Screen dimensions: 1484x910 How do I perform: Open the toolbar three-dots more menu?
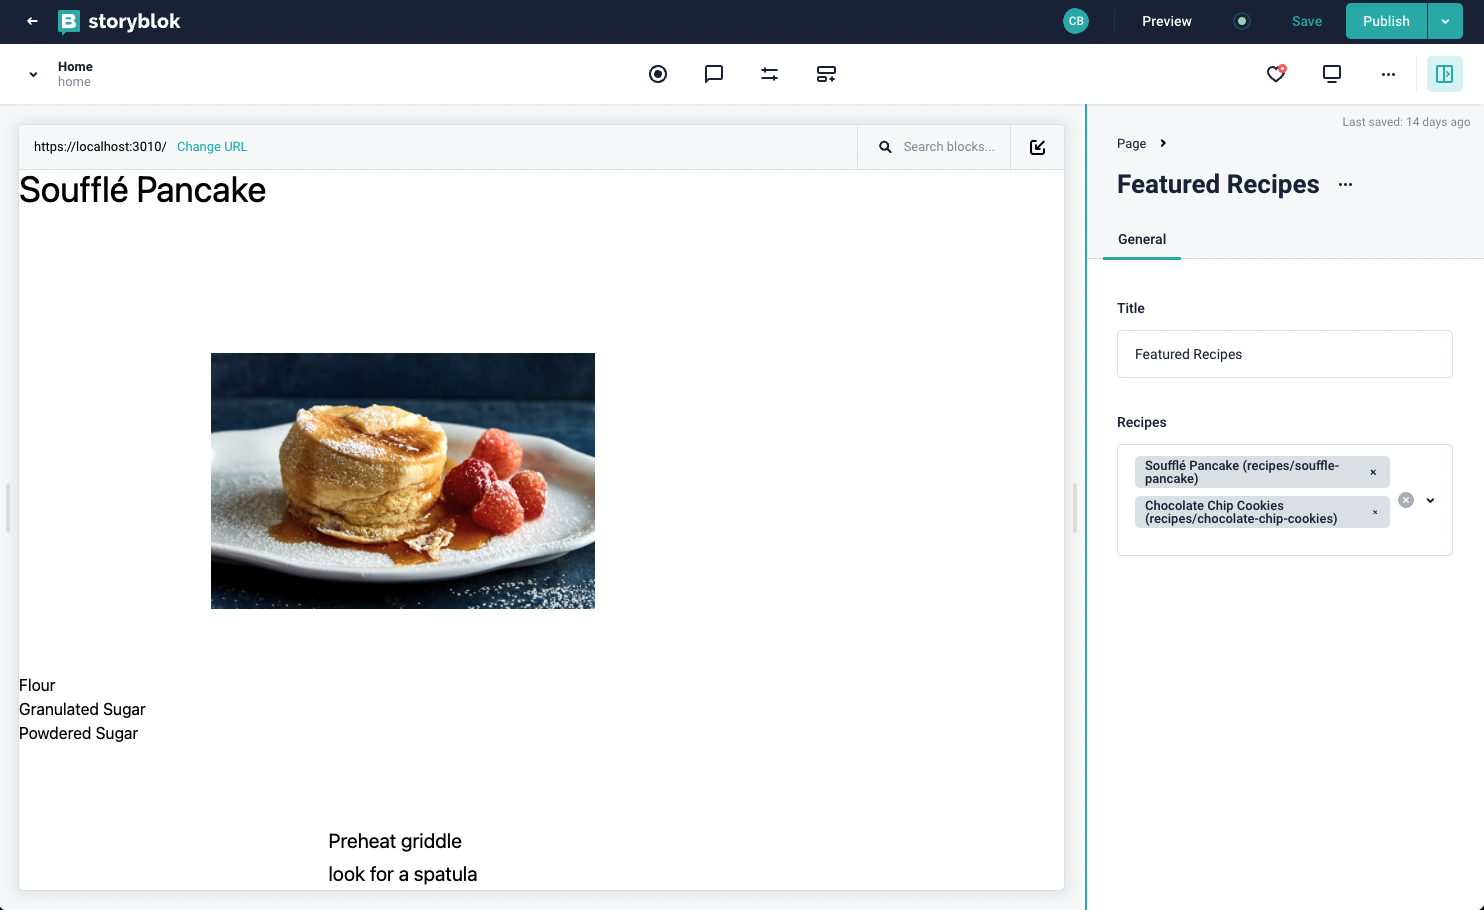click(x=1388, y=74)
